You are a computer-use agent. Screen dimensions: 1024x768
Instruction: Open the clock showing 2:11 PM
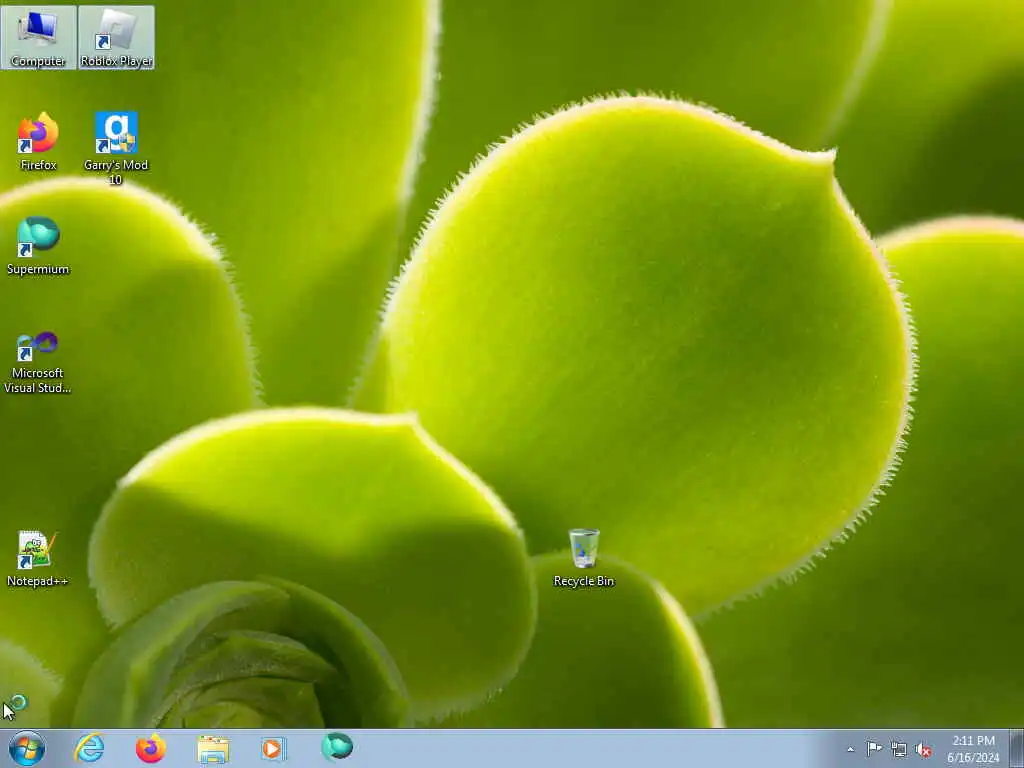coord(973,749)
